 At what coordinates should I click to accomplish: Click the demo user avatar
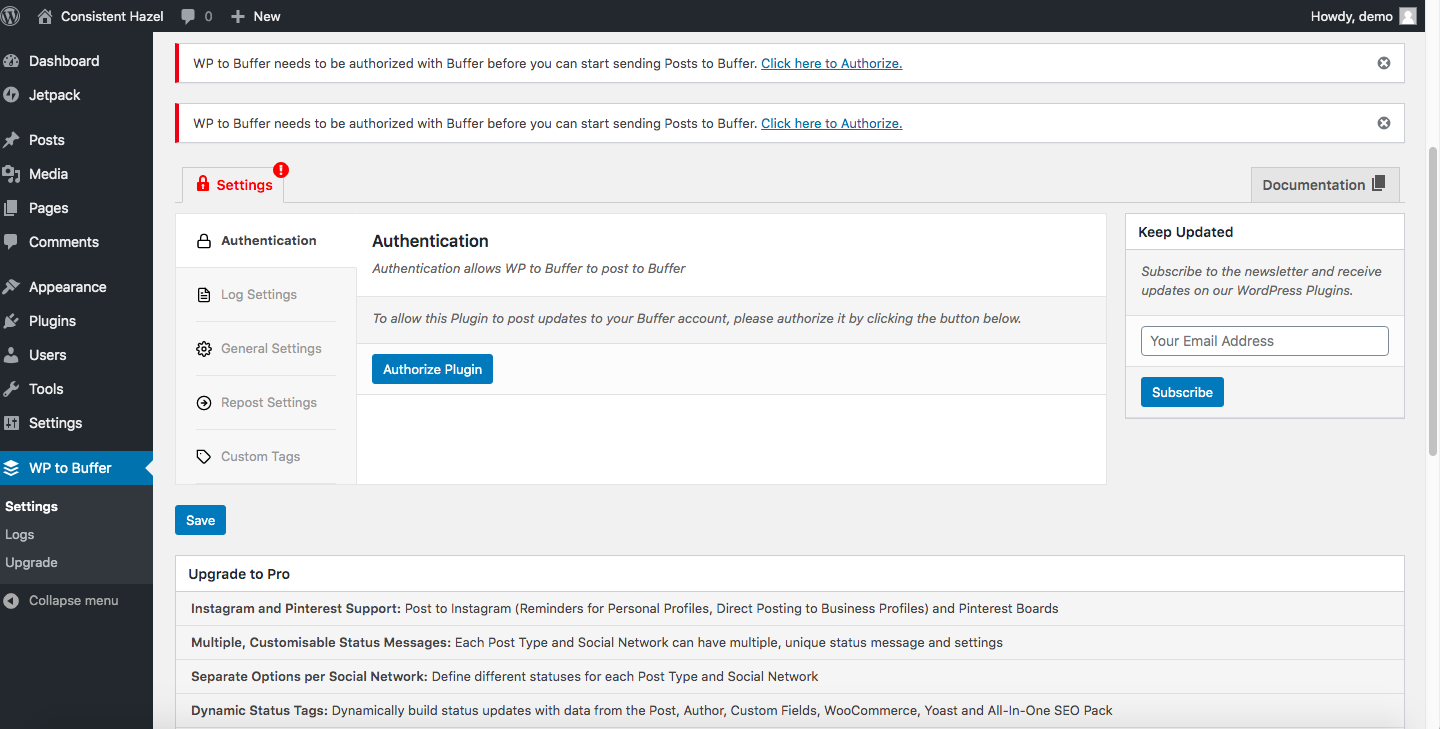tap(1408, 16)
